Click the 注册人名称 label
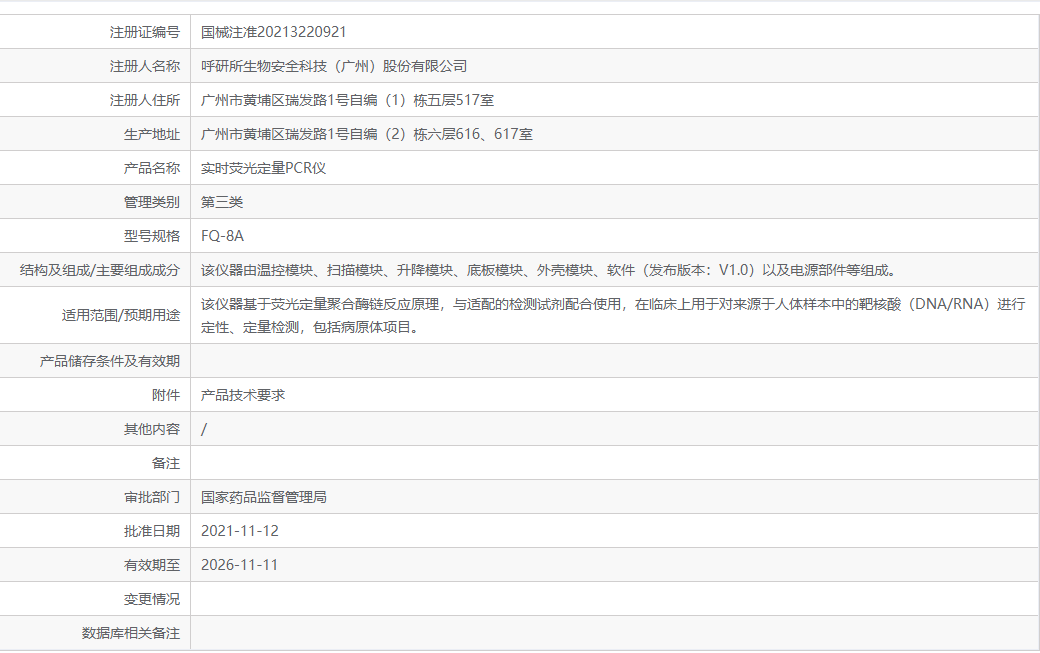The height and width of the screenshot is (653, 1040). [x=145, y=66]
